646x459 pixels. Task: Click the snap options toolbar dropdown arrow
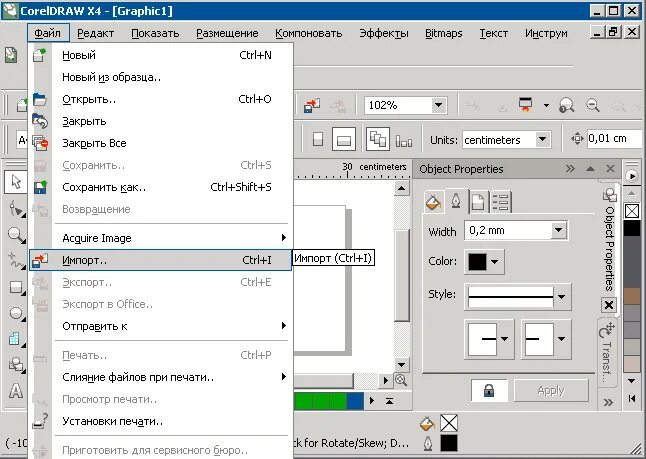pos(546,105)
